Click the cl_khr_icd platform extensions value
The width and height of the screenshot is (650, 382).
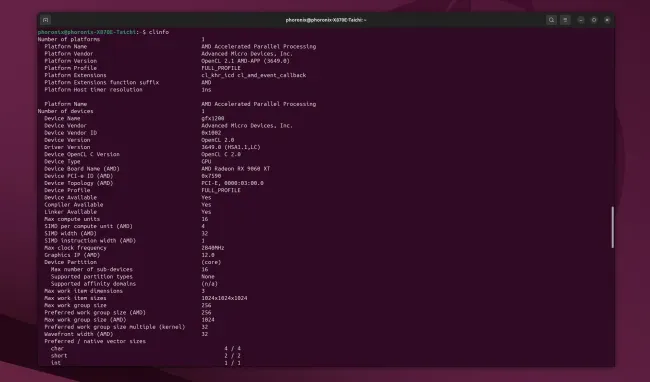point(253,75)
